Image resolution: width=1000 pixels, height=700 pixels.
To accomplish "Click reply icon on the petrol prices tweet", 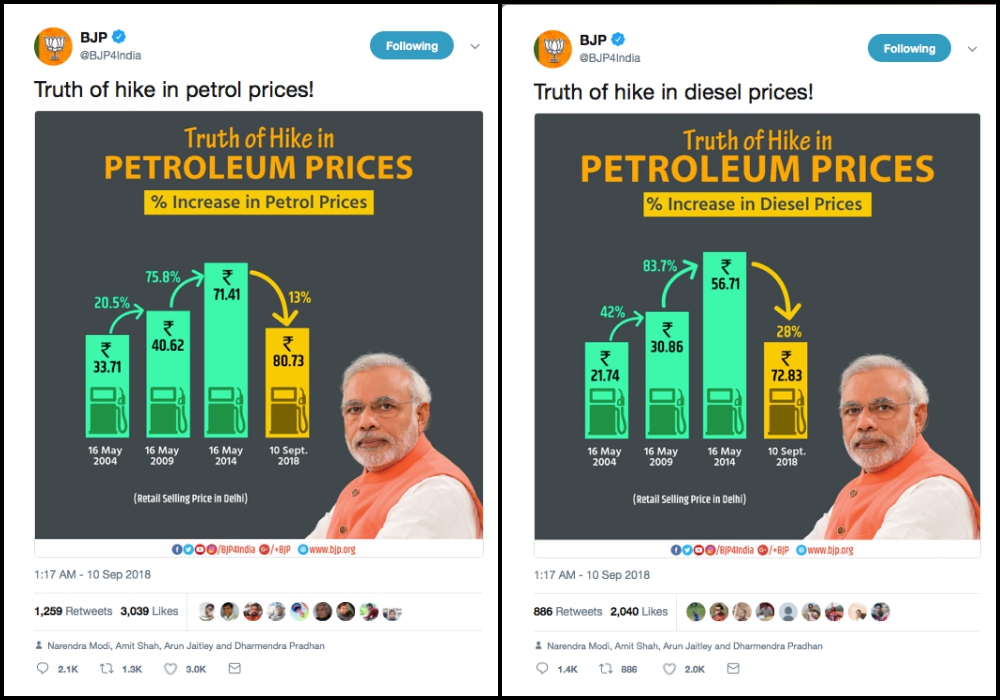I will (42, 668).
